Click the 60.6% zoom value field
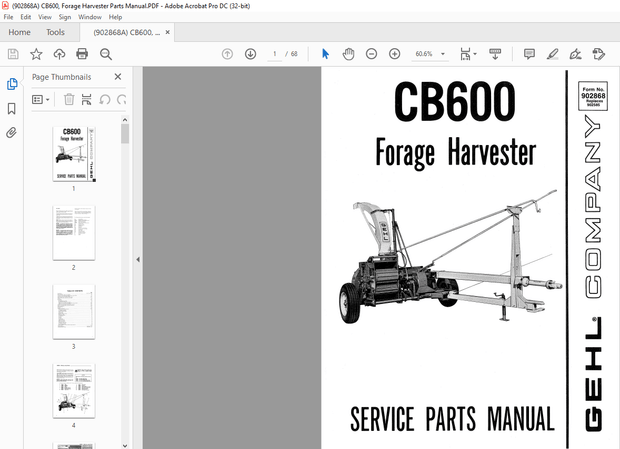Screen dimensions: 620x449 [x=424, y=54]
